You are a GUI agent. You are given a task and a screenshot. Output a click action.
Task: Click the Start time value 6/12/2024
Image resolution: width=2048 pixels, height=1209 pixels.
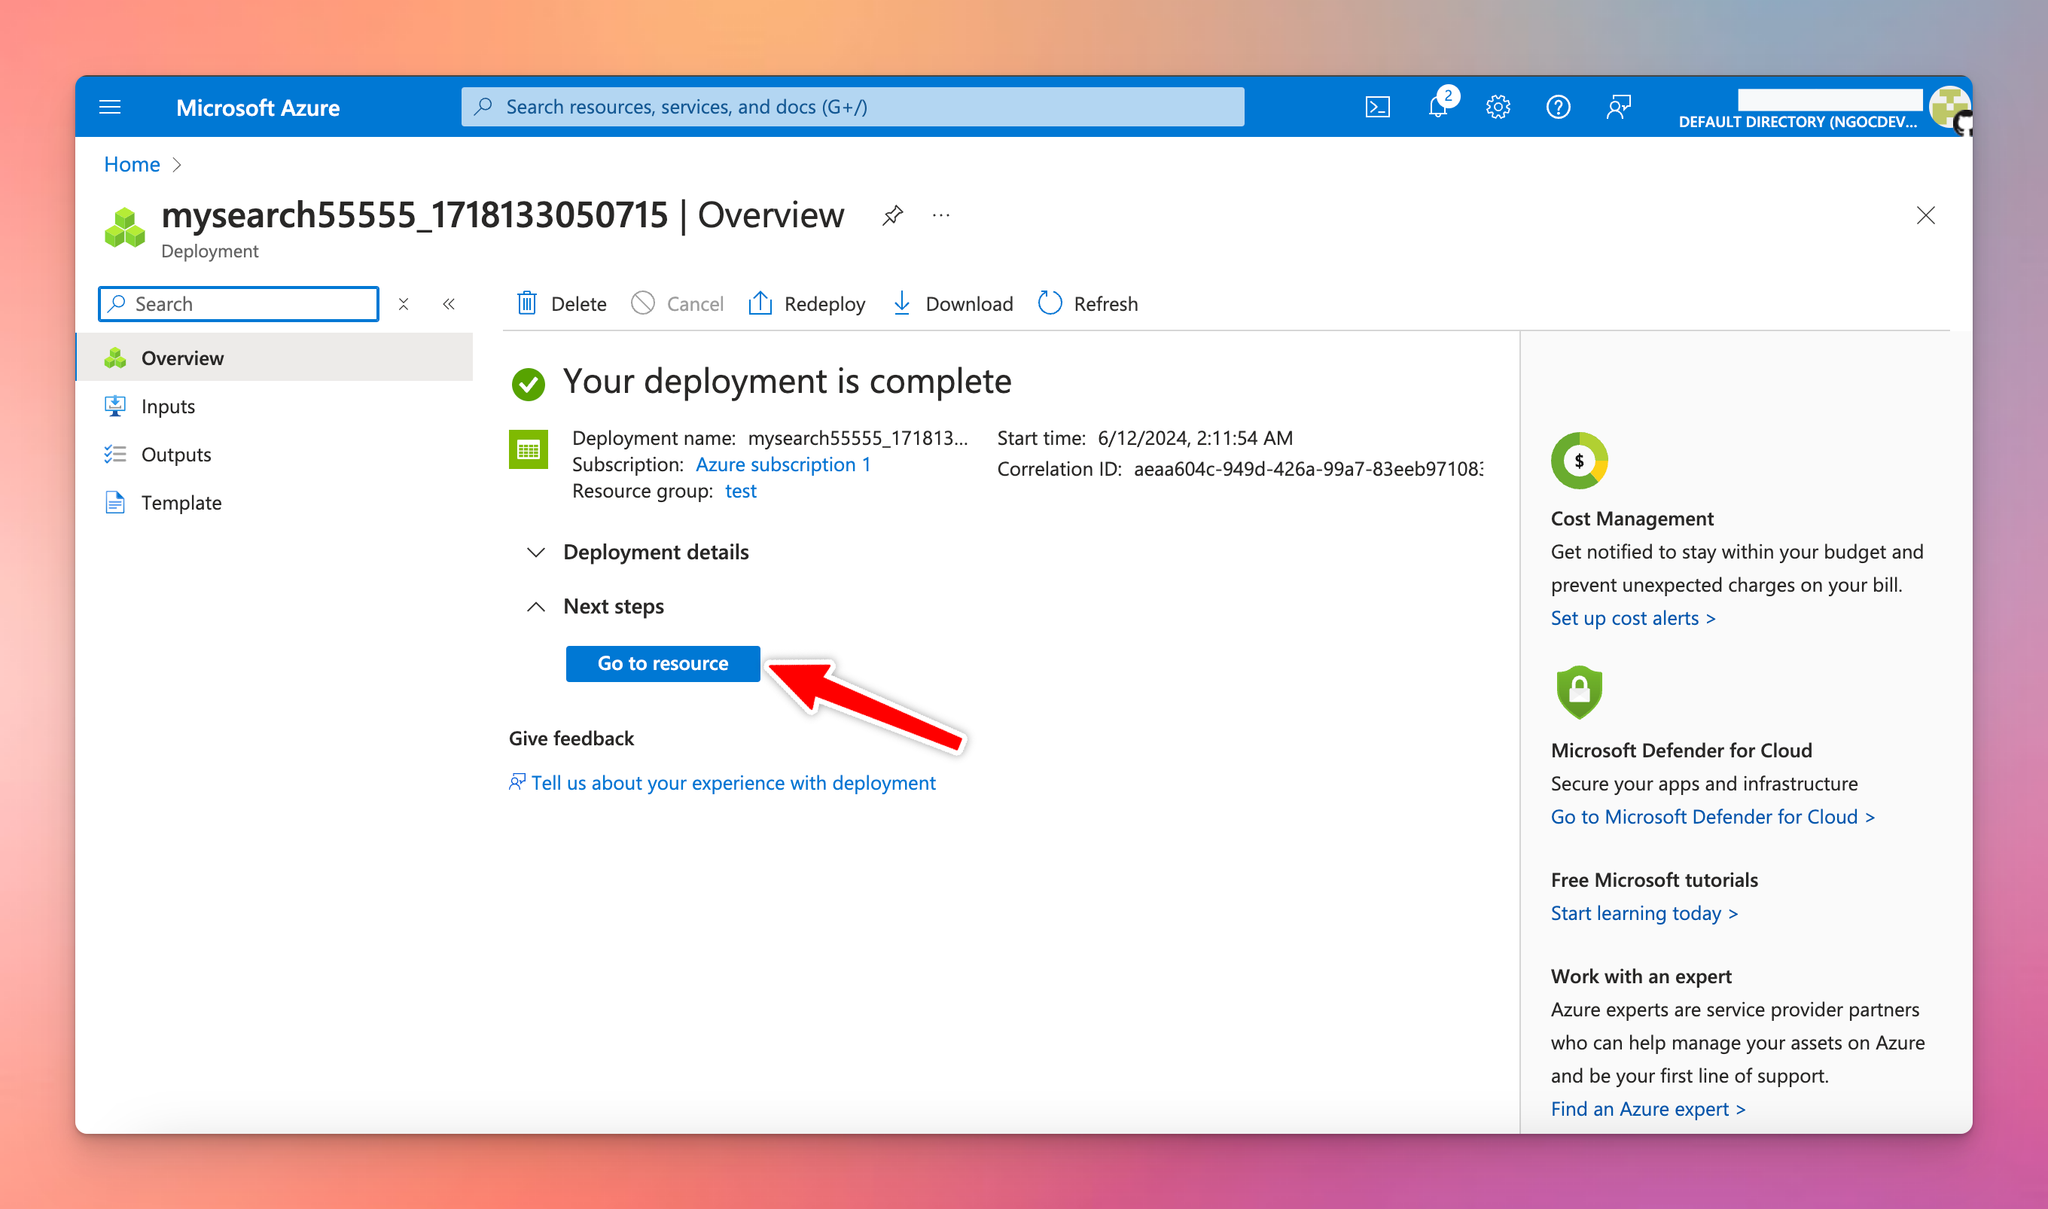(1195, 438)
